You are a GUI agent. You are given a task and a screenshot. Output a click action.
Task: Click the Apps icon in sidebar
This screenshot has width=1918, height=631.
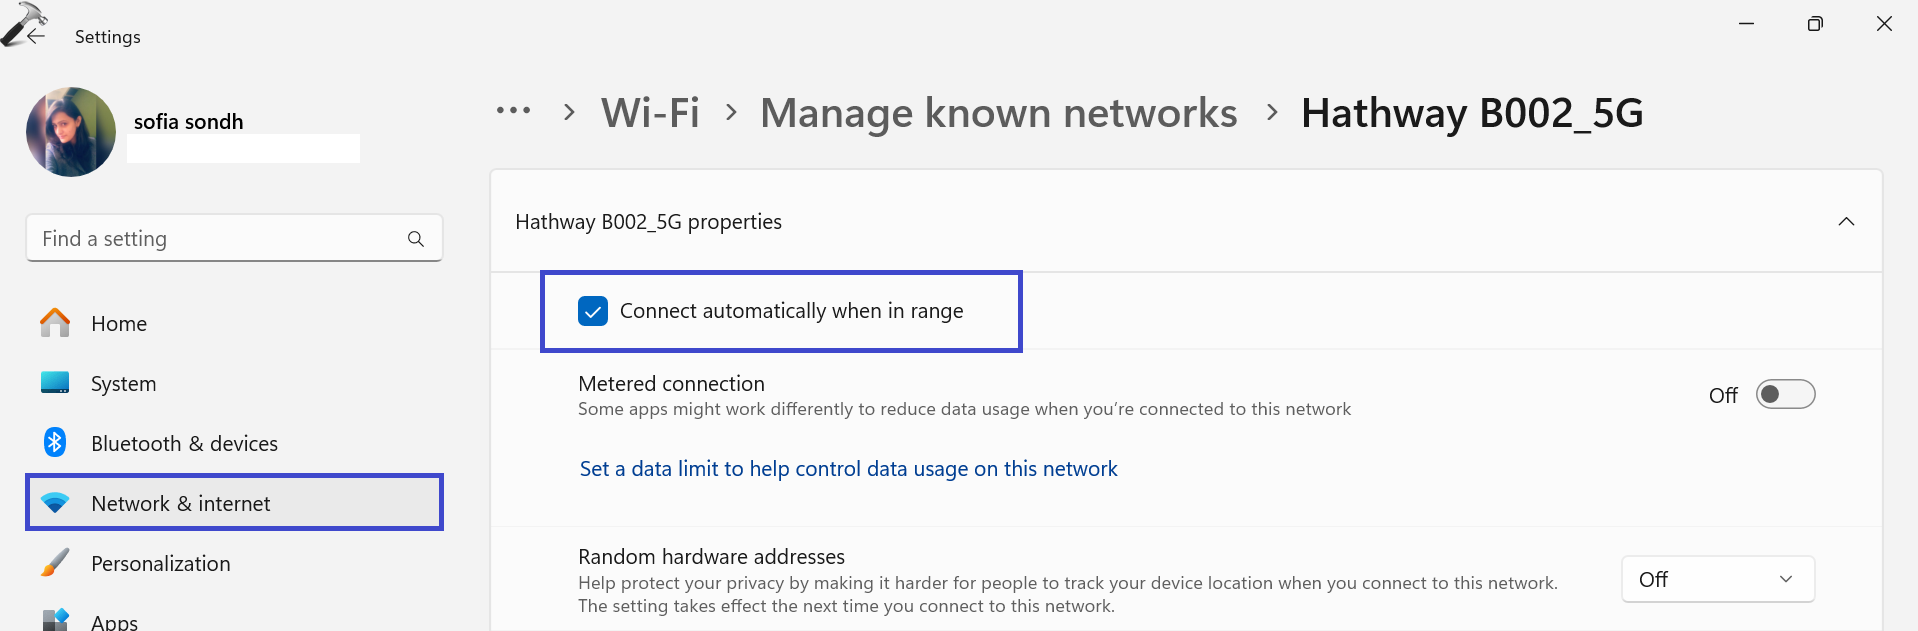[55, 620]
